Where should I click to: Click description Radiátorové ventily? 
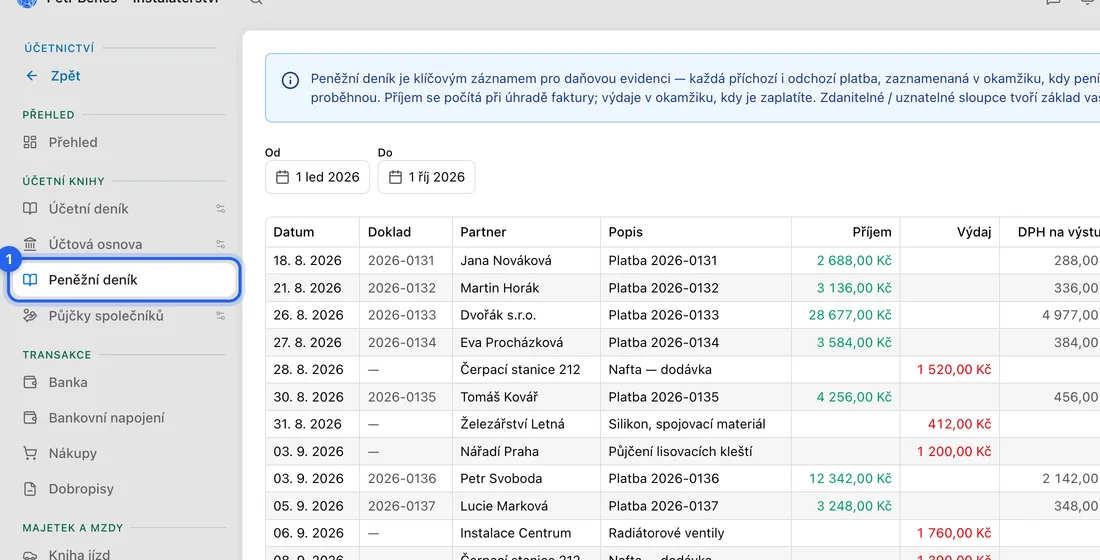coord(666,533)
